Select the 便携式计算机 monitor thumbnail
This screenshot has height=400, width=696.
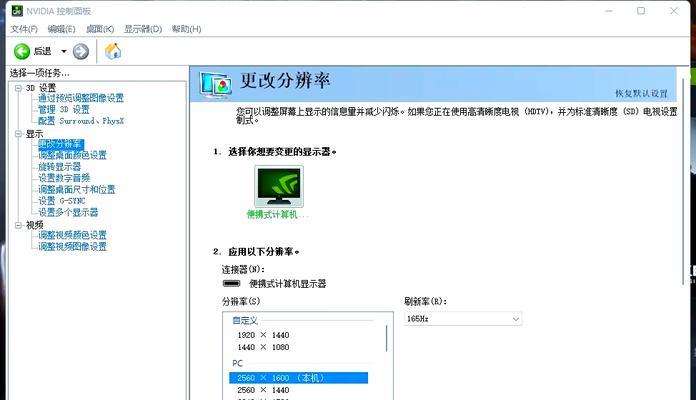click(279, 186)
